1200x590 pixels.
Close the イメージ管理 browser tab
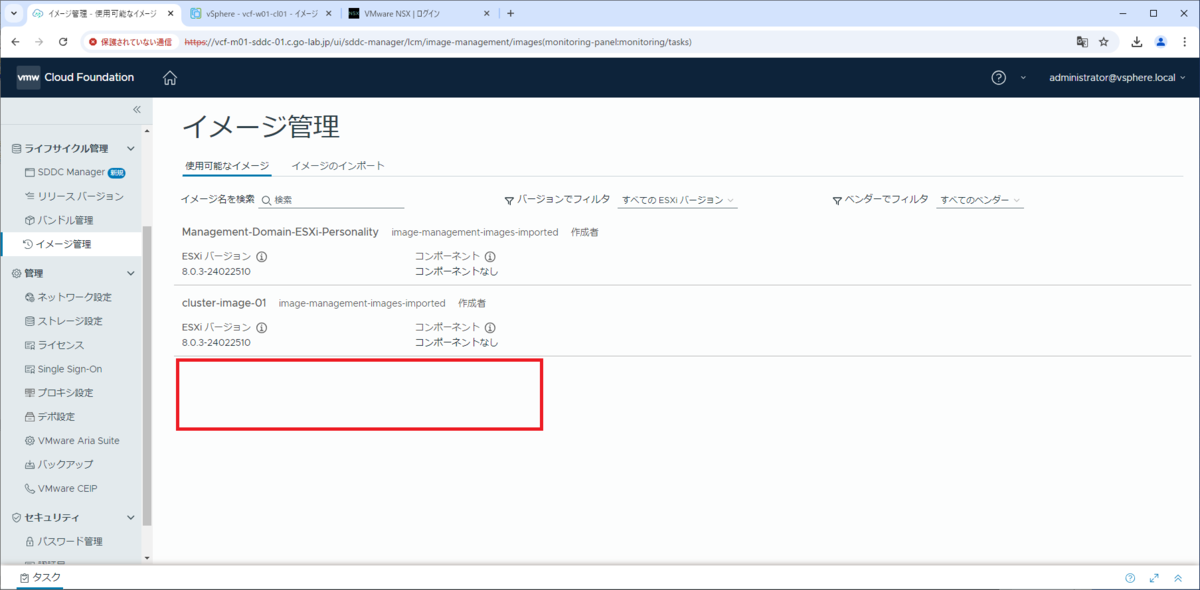(x=171, y=14)
